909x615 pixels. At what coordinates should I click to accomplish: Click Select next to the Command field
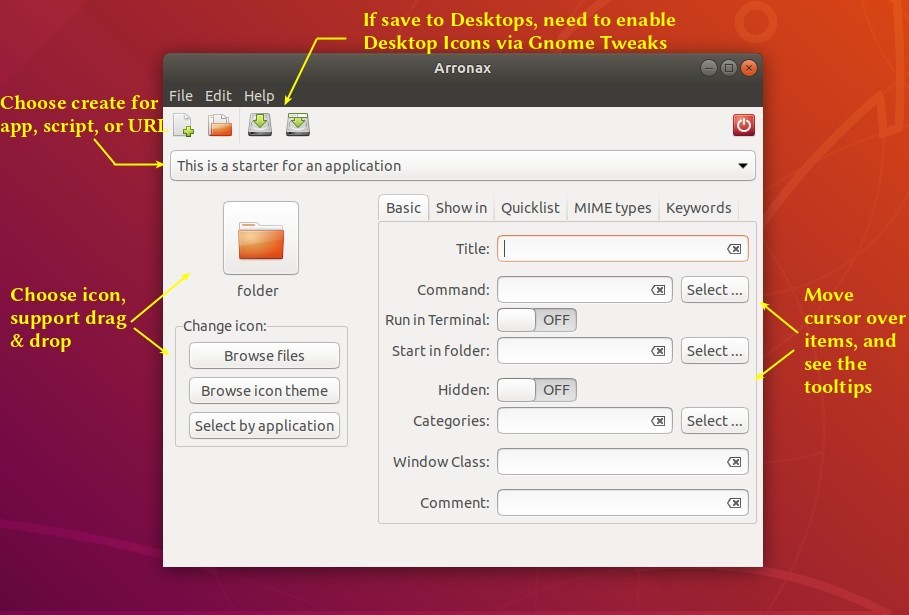(715, 290)
